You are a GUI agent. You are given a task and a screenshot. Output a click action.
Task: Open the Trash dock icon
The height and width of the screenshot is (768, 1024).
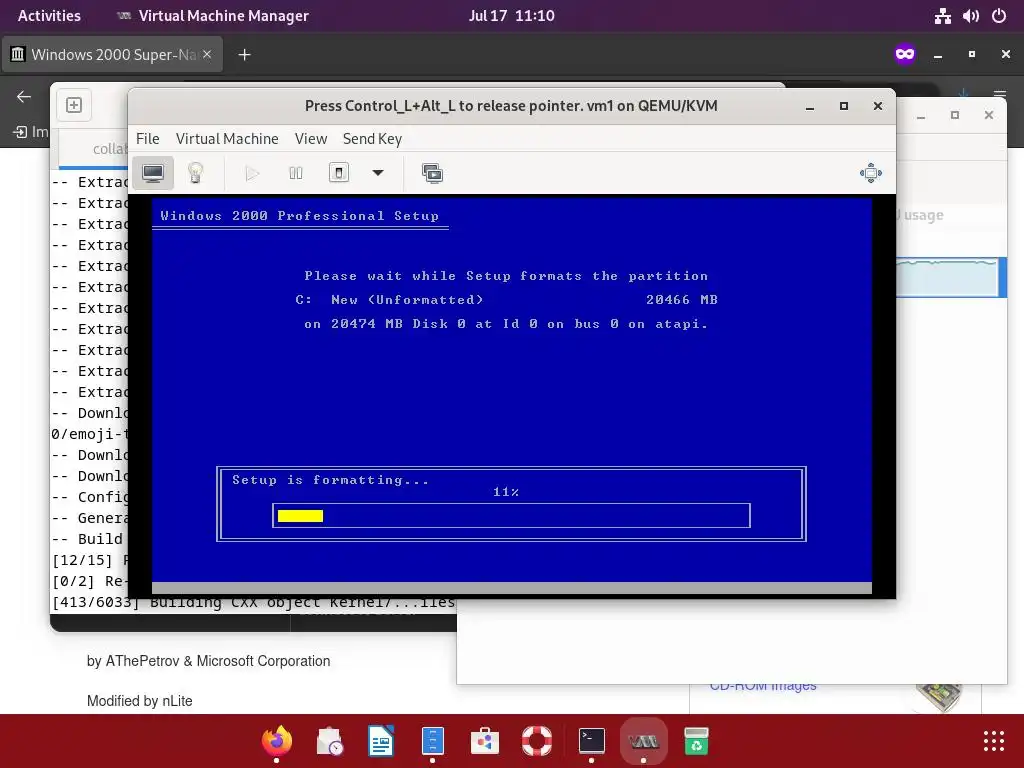tap(696, 741)
